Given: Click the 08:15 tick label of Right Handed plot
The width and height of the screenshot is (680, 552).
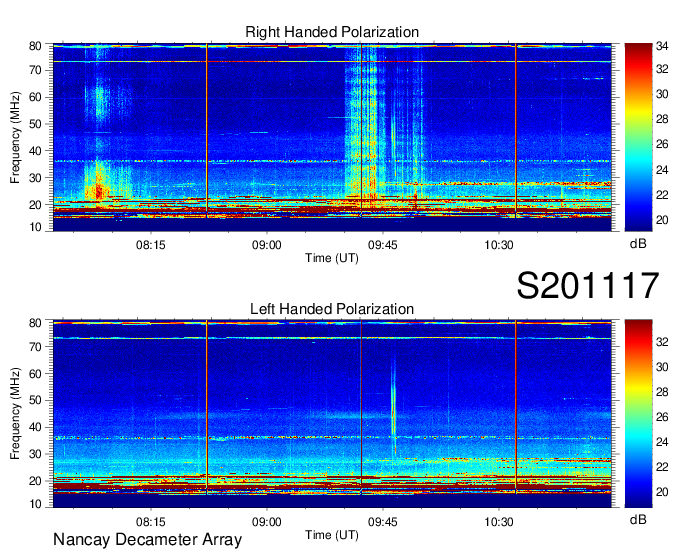Looking at the screenshot, I should [x=150, y=245].
